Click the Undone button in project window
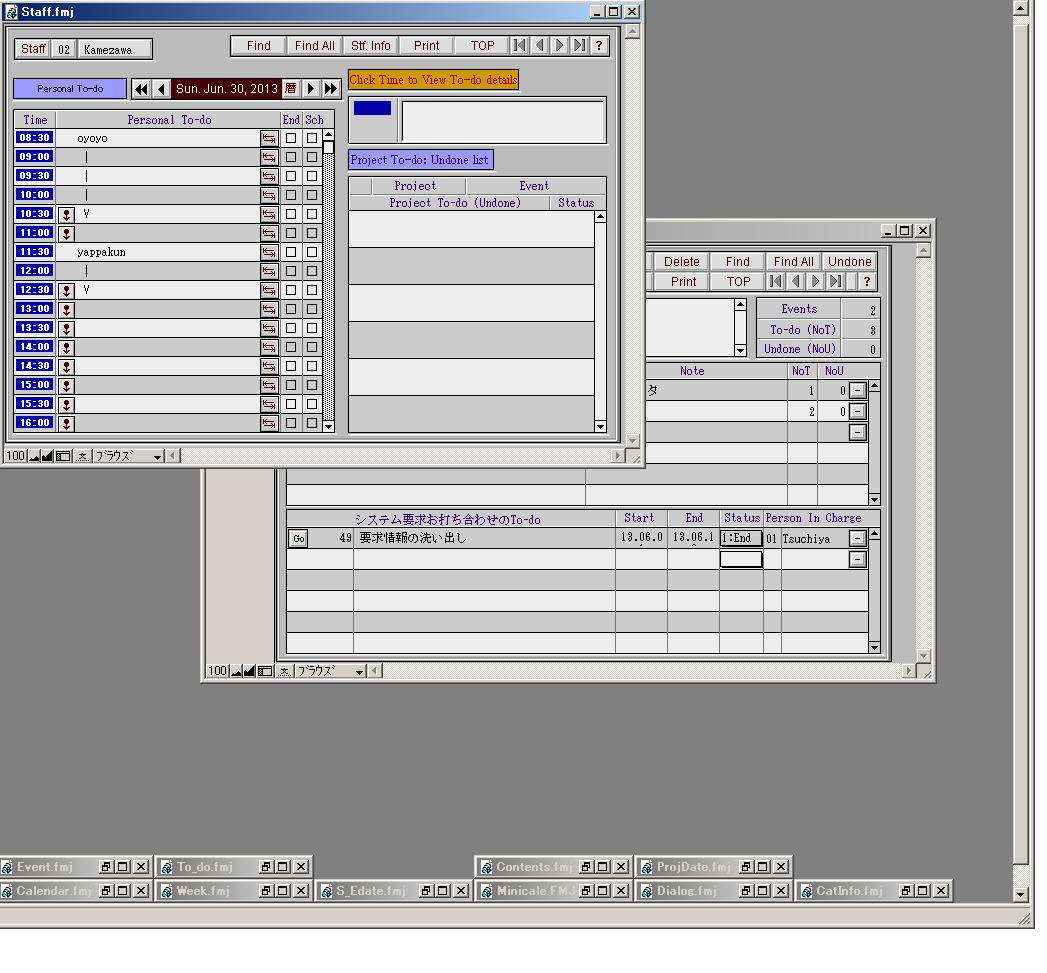The height and width of the screenshot is (973, 1047). coord(849,262)
